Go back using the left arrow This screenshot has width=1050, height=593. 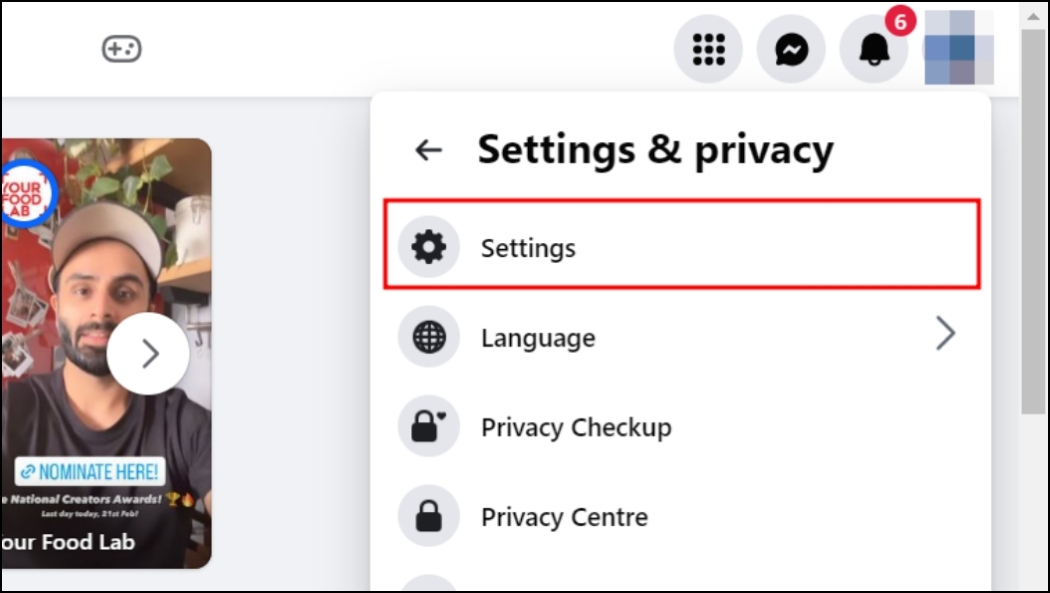coord(428,150)
